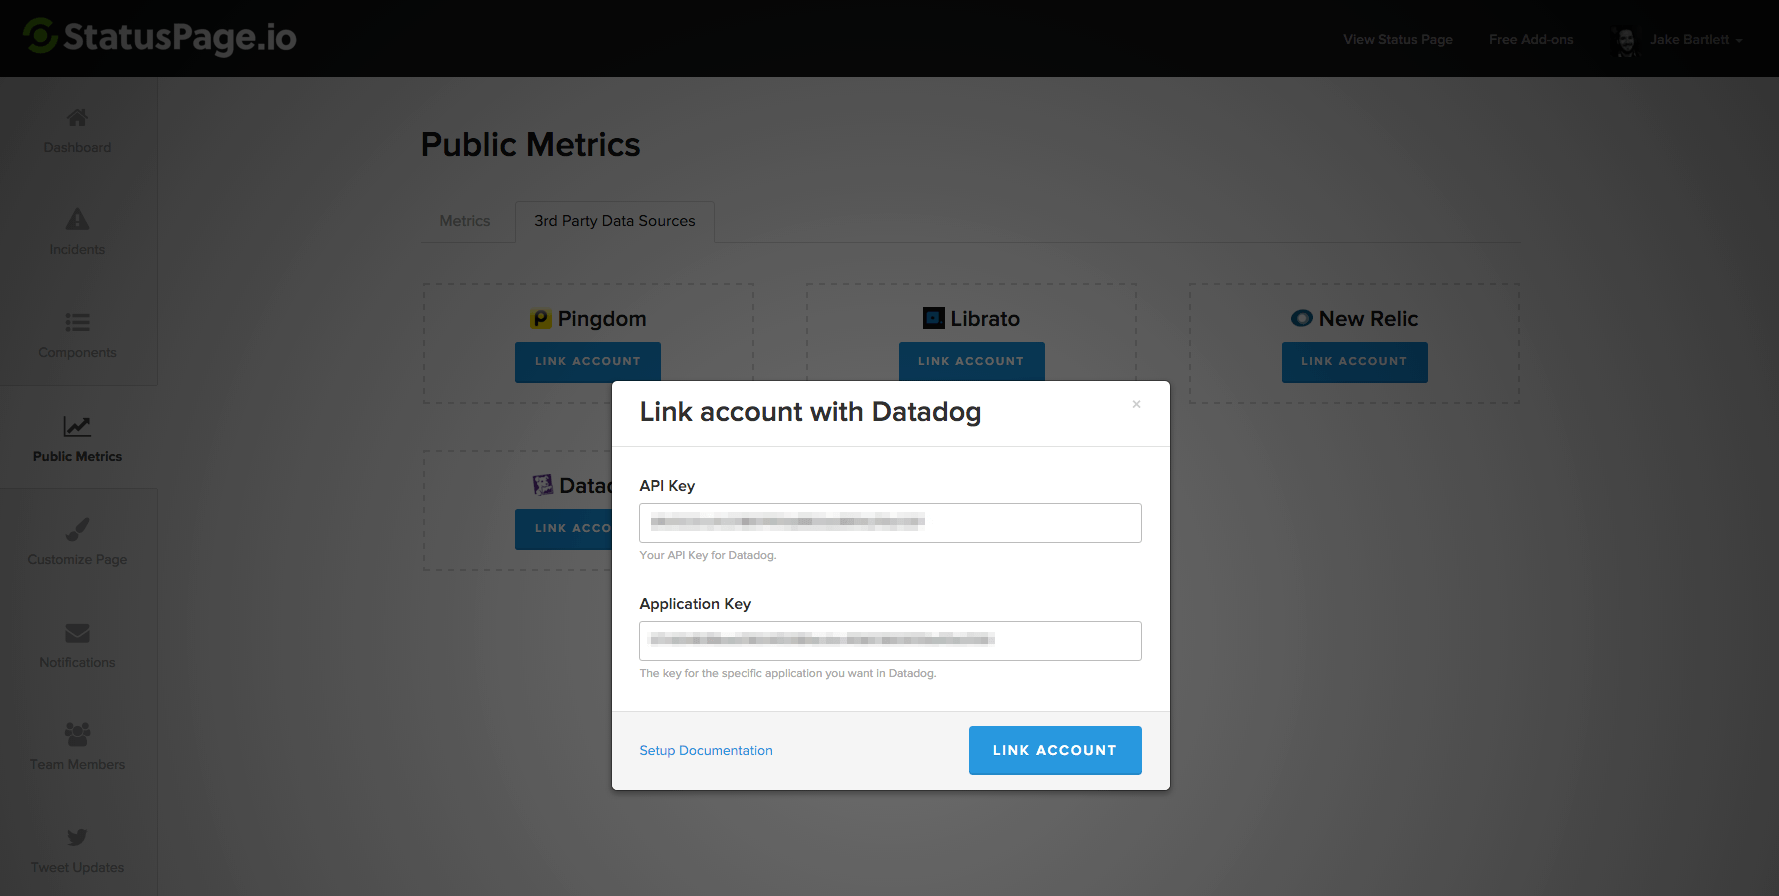
Task: Click the Team Members sidebar label
Action: pyautogui.click(x=77, y=765)
